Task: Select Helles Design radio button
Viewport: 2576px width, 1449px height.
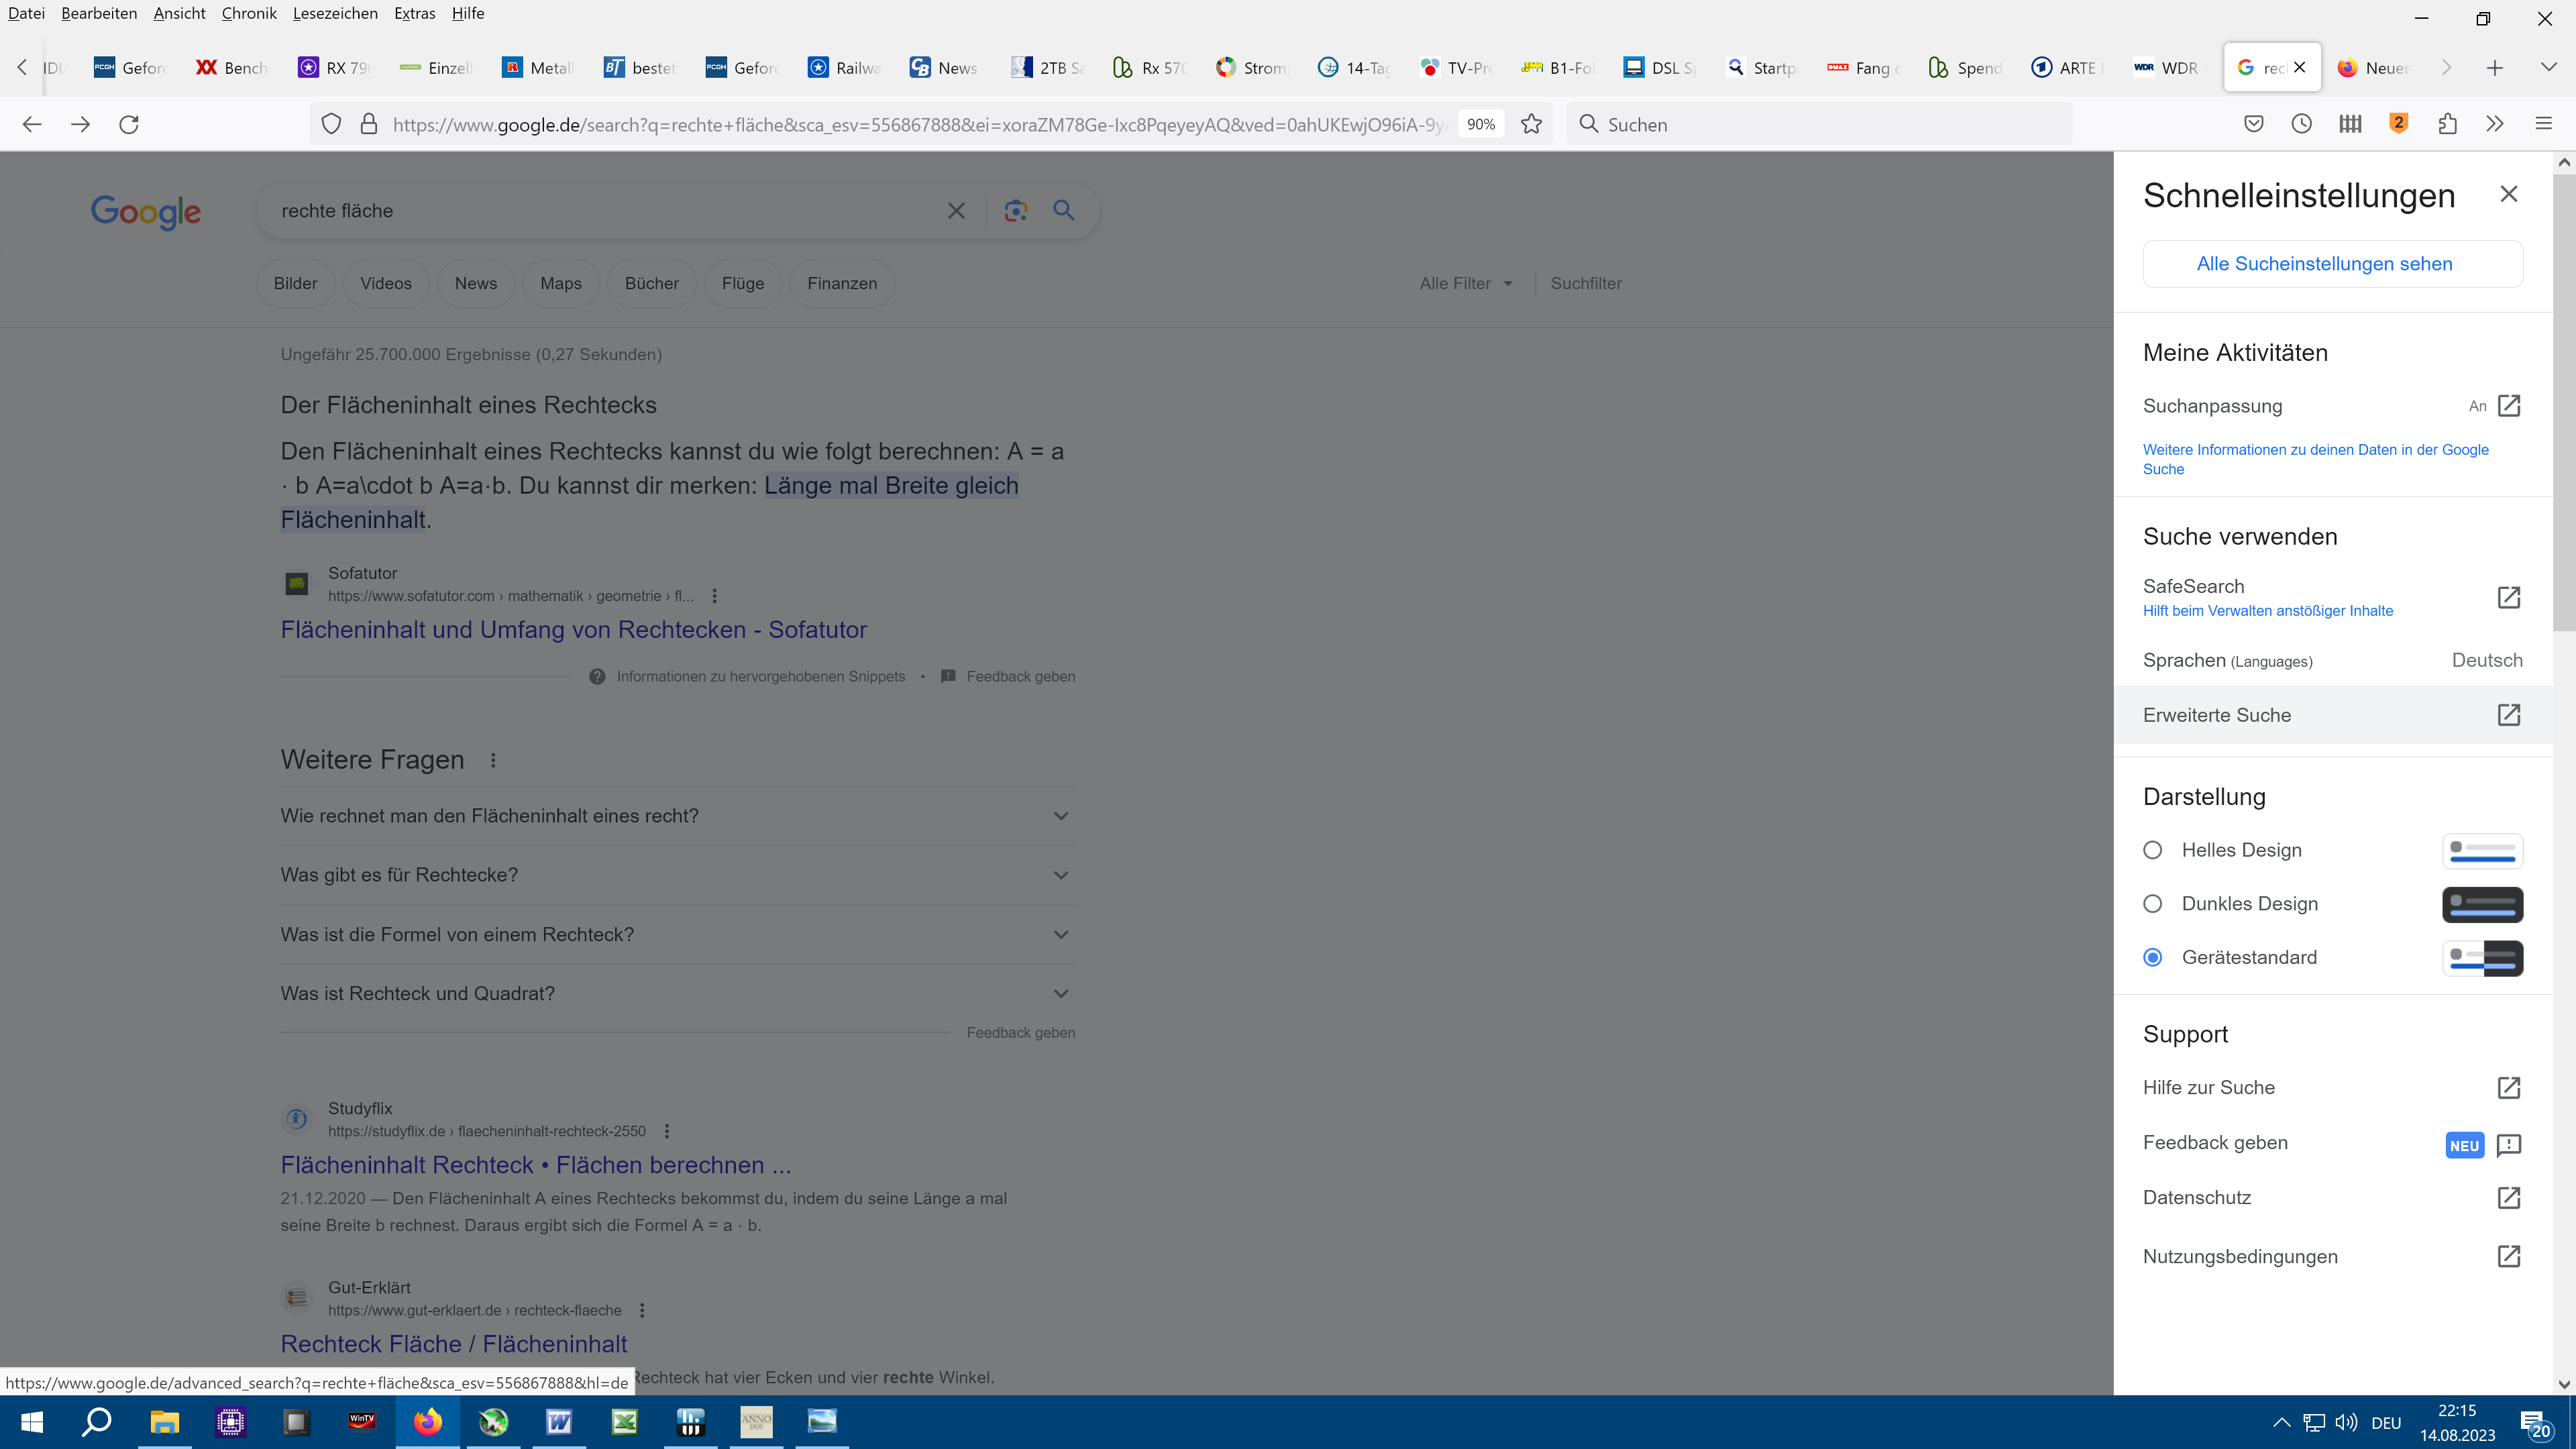Action: point(2153,850)
